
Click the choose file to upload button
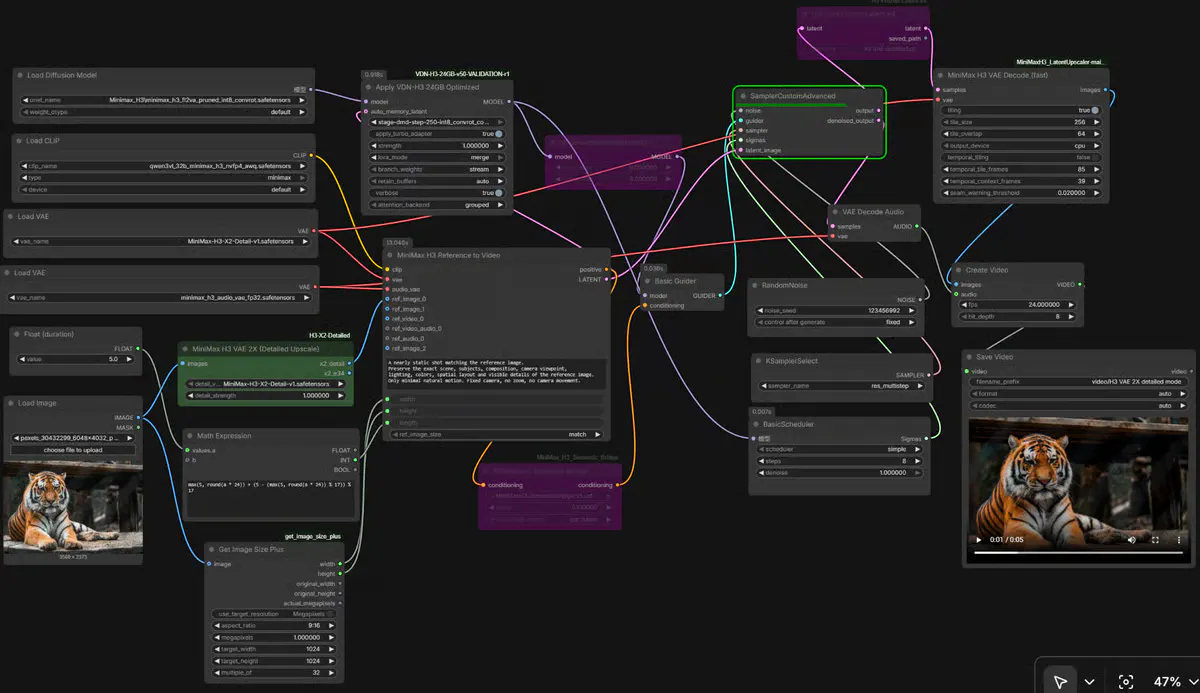[x=74, y=450]
